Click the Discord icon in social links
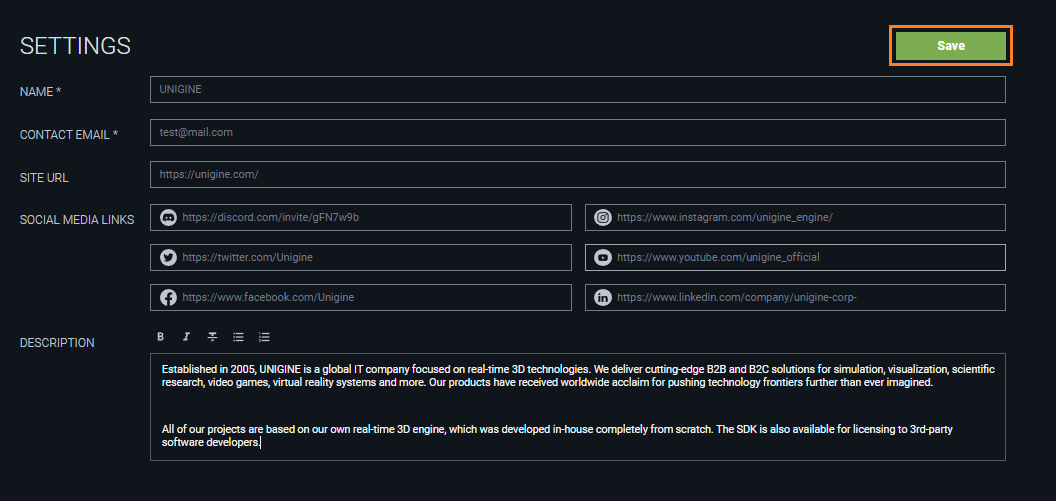The height and width of the screenshot is (501, 1056). [x=168, y=218]
